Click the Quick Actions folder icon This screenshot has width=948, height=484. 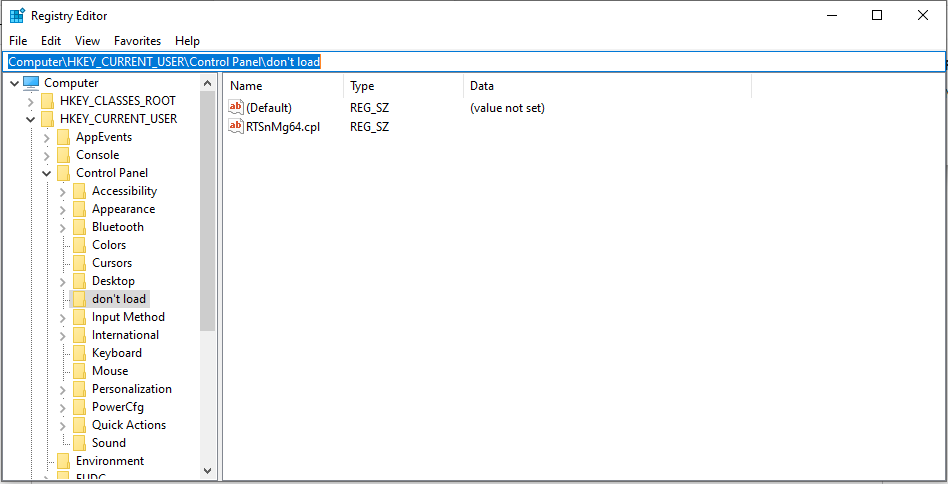pos(79,425)
